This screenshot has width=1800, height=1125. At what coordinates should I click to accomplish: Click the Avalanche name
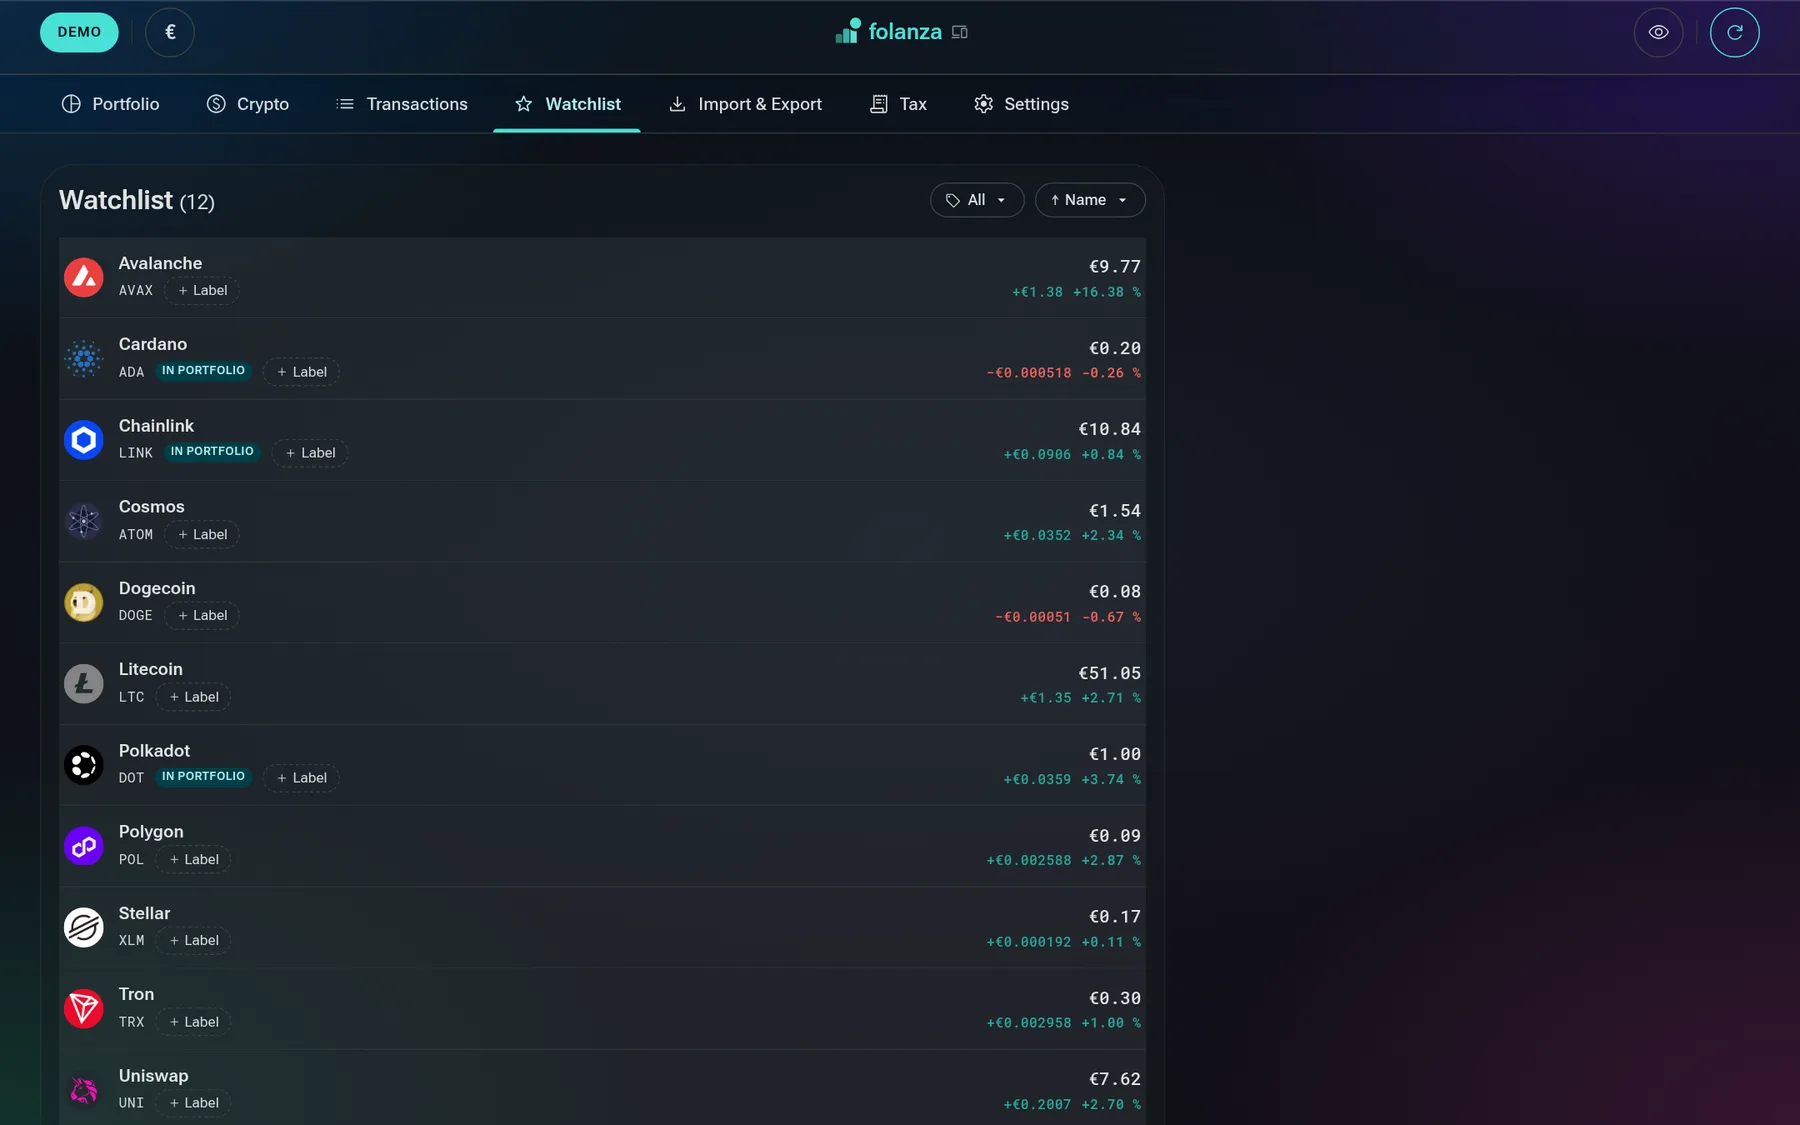(x=160, y=263)
